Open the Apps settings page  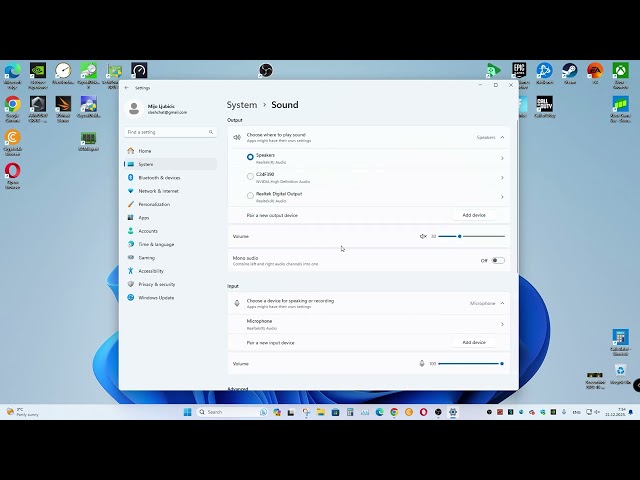[x=170, y=218]
